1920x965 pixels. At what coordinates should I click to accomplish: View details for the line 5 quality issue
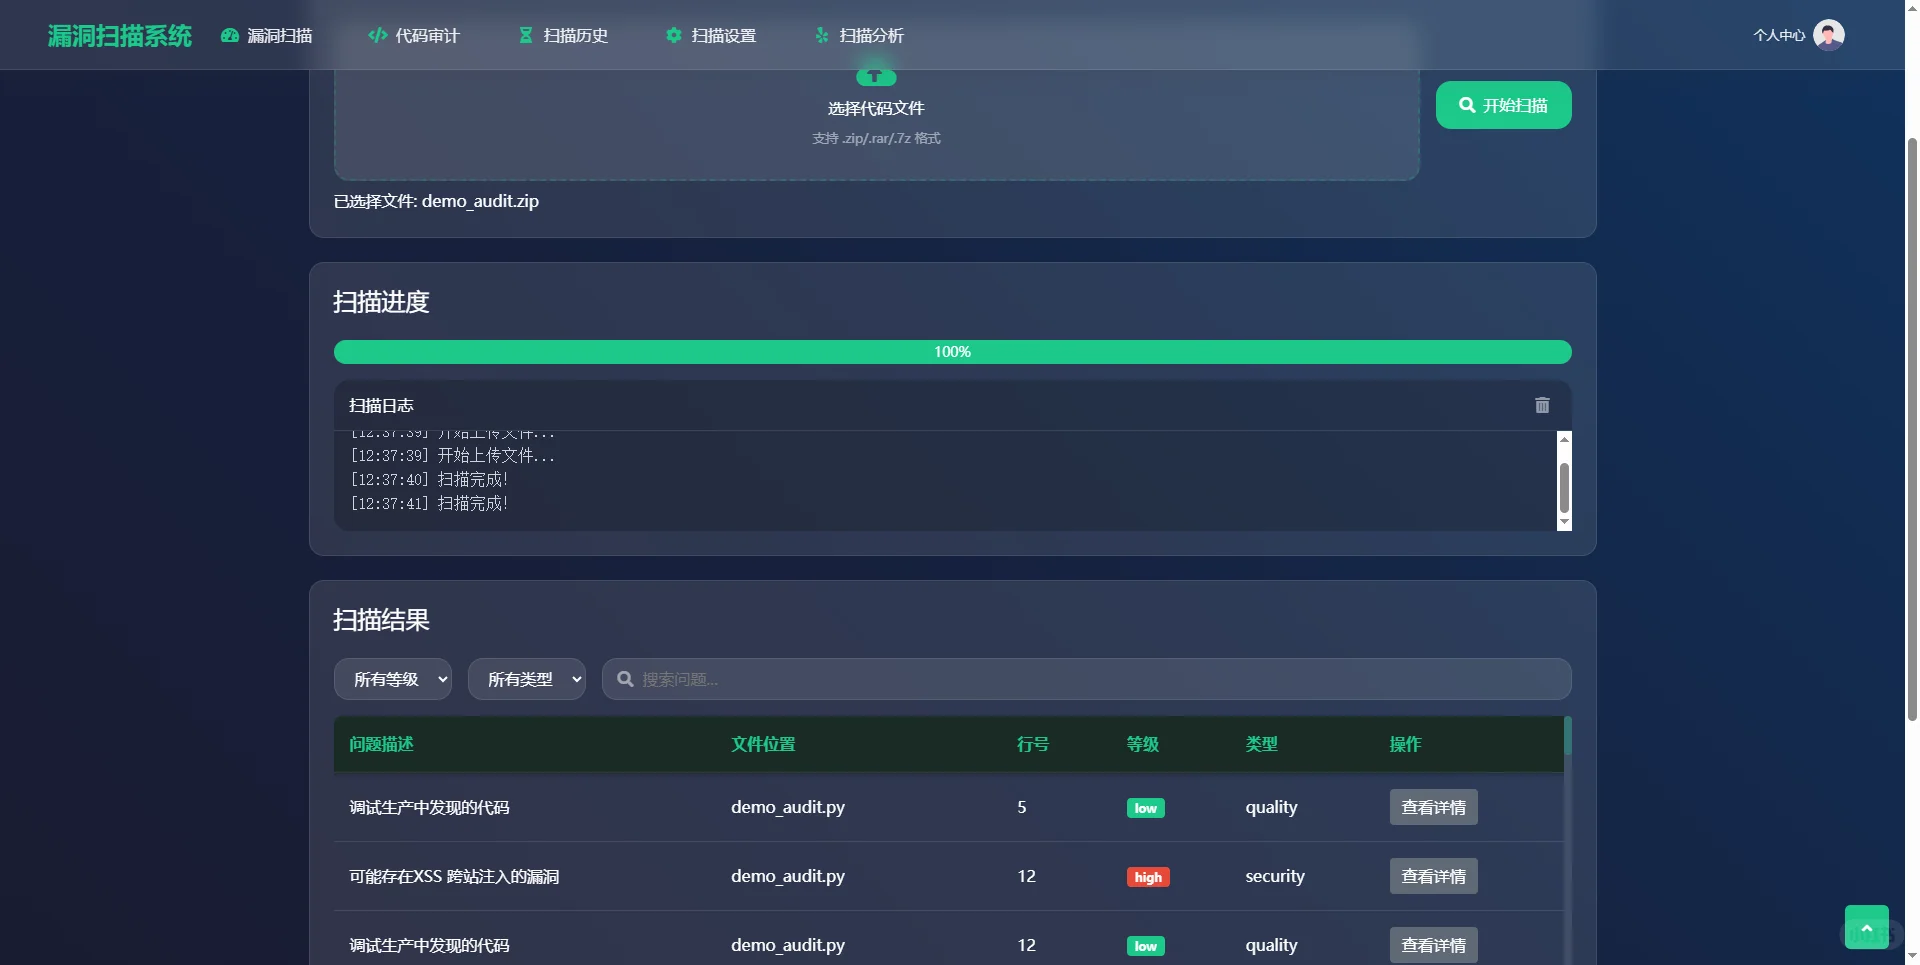[1433, 807]
